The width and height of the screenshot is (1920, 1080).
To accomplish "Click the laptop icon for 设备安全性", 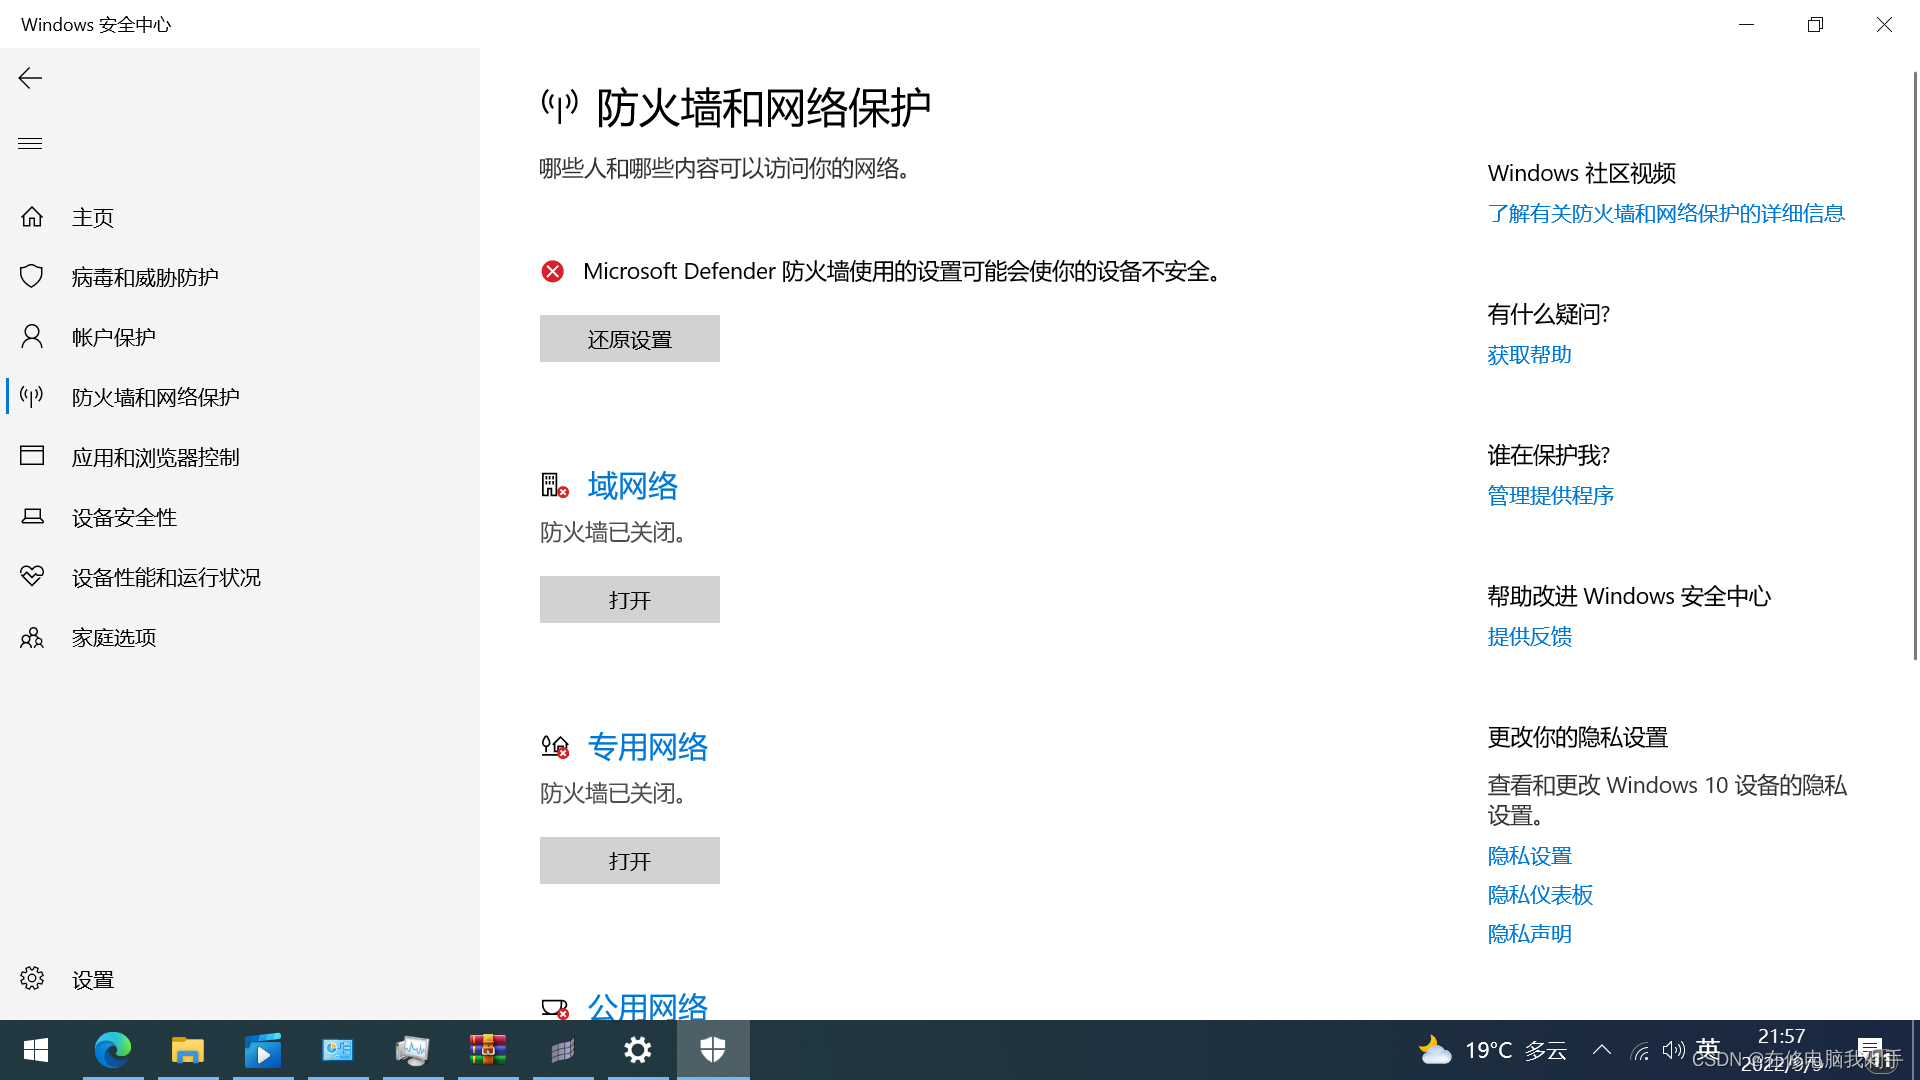I will pos(32,516).
